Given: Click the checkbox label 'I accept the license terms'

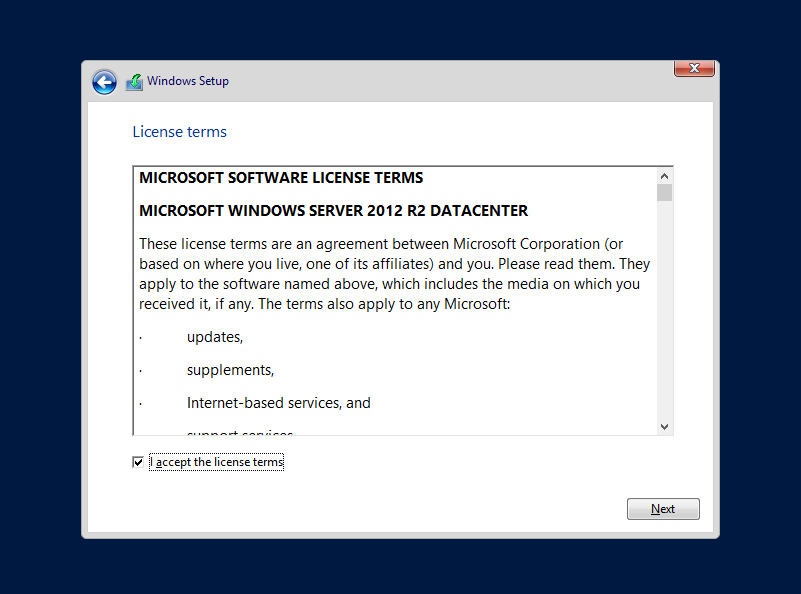Looking at the screenshot, I should pyautogui.click(x=216, y=461).
